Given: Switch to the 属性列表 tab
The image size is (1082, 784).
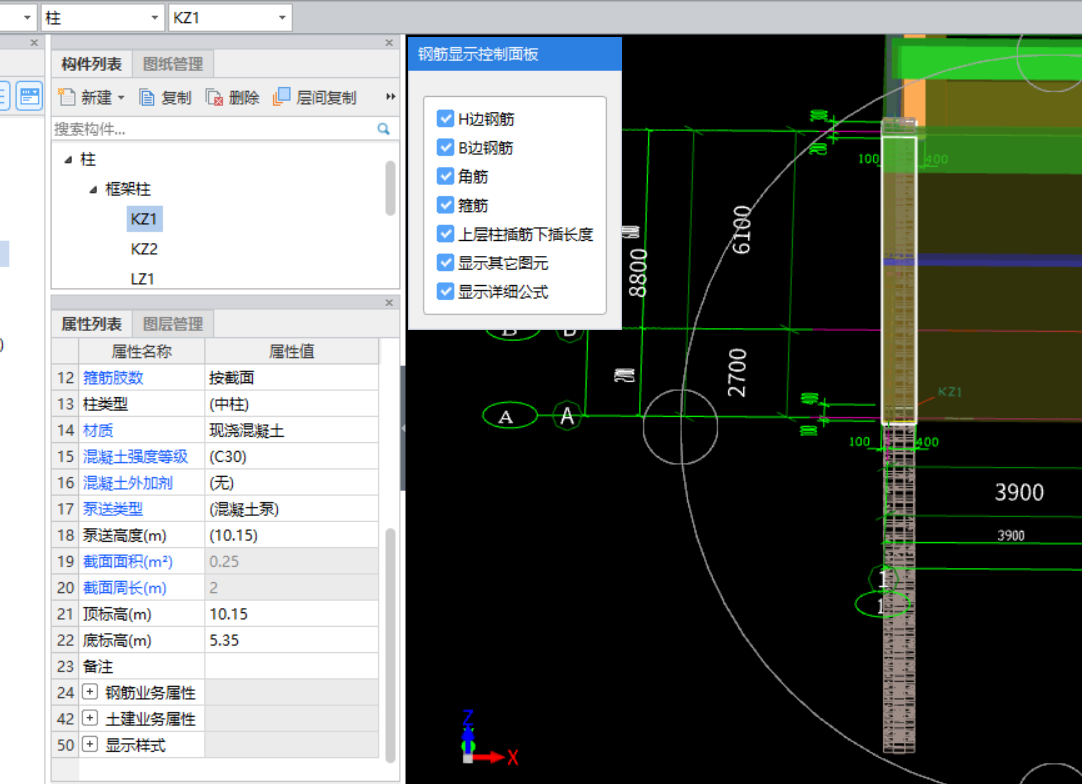Looking at the screenshot, I should pyautogui.click(x=92, y=324).
